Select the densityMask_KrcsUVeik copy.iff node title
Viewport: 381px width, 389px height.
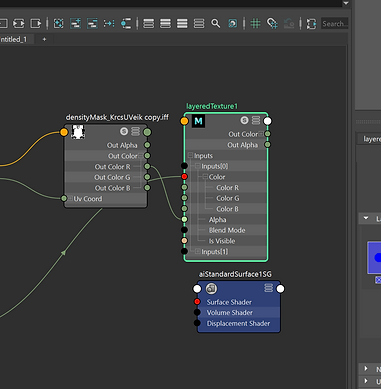[x=117, y=117]
